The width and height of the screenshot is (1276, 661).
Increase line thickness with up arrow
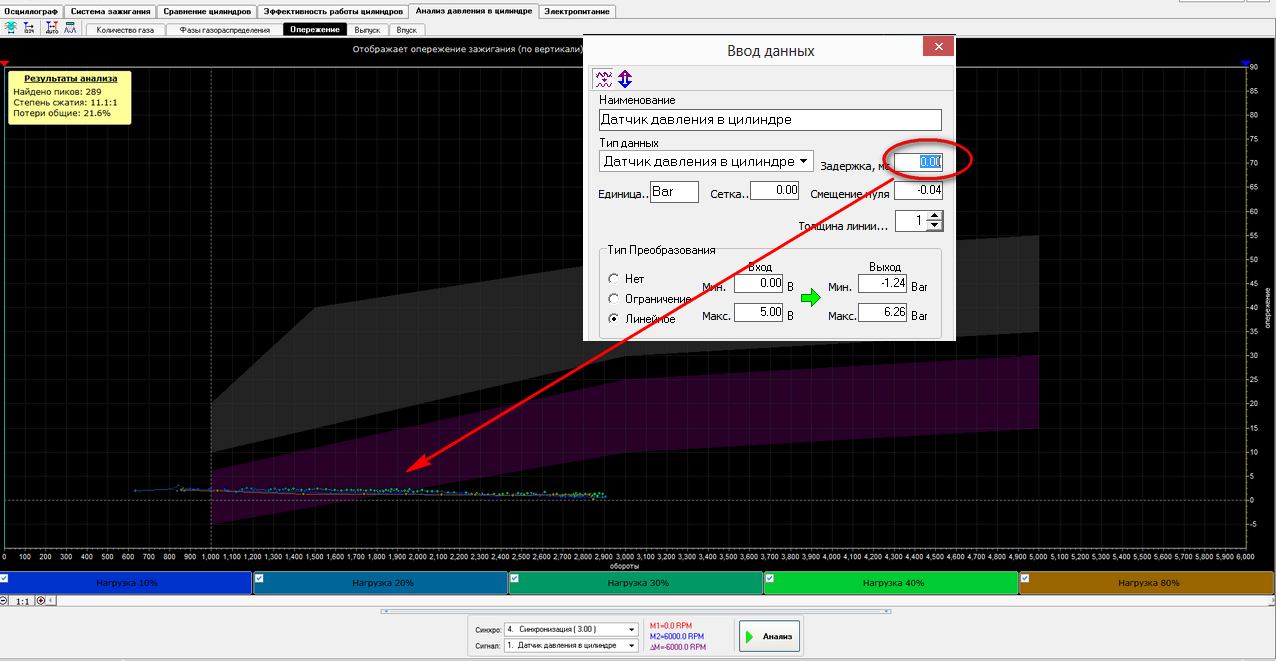934,216
